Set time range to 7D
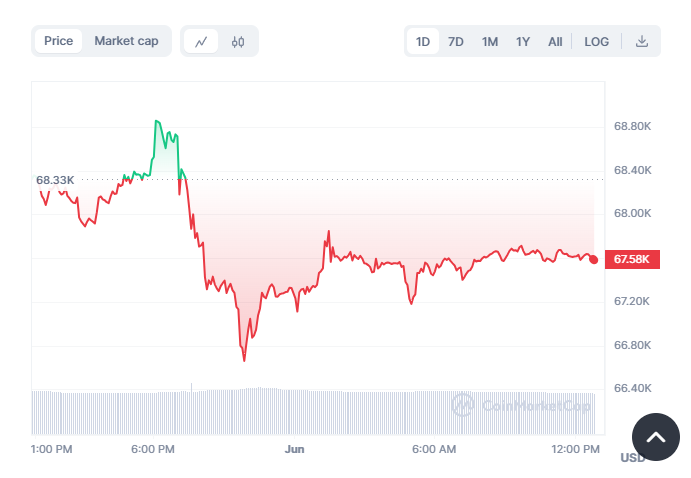This screenshot has width=691, height=478. pyautogui.click(x=456, y=41)
